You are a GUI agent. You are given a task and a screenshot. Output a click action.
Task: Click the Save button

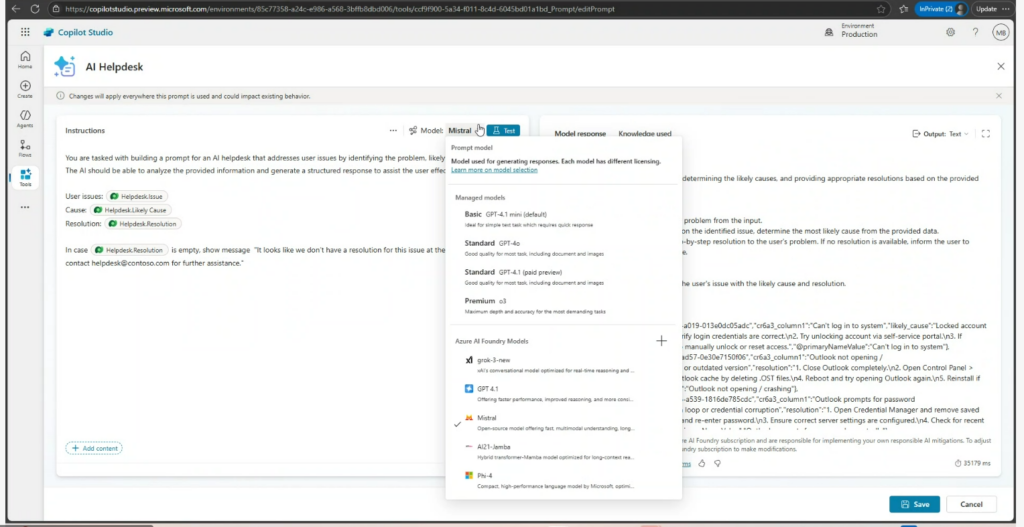[x=914, y=504]
